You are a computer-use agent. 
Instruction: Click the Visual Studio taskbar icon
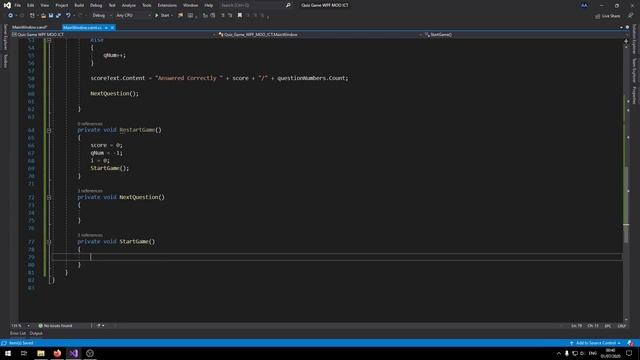(x=73, y=353)
